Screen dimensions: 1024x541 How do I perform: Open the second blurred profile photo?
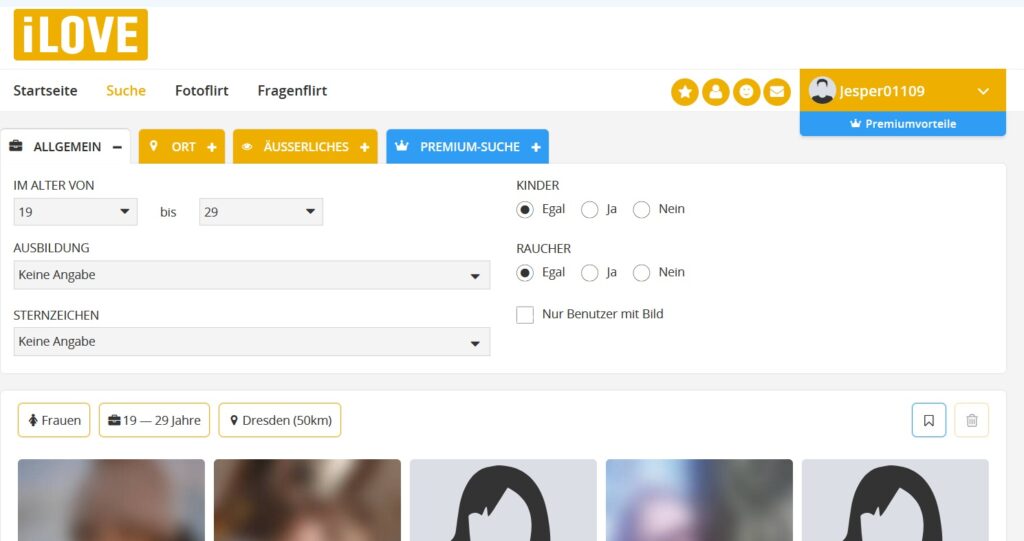point(307,500)
